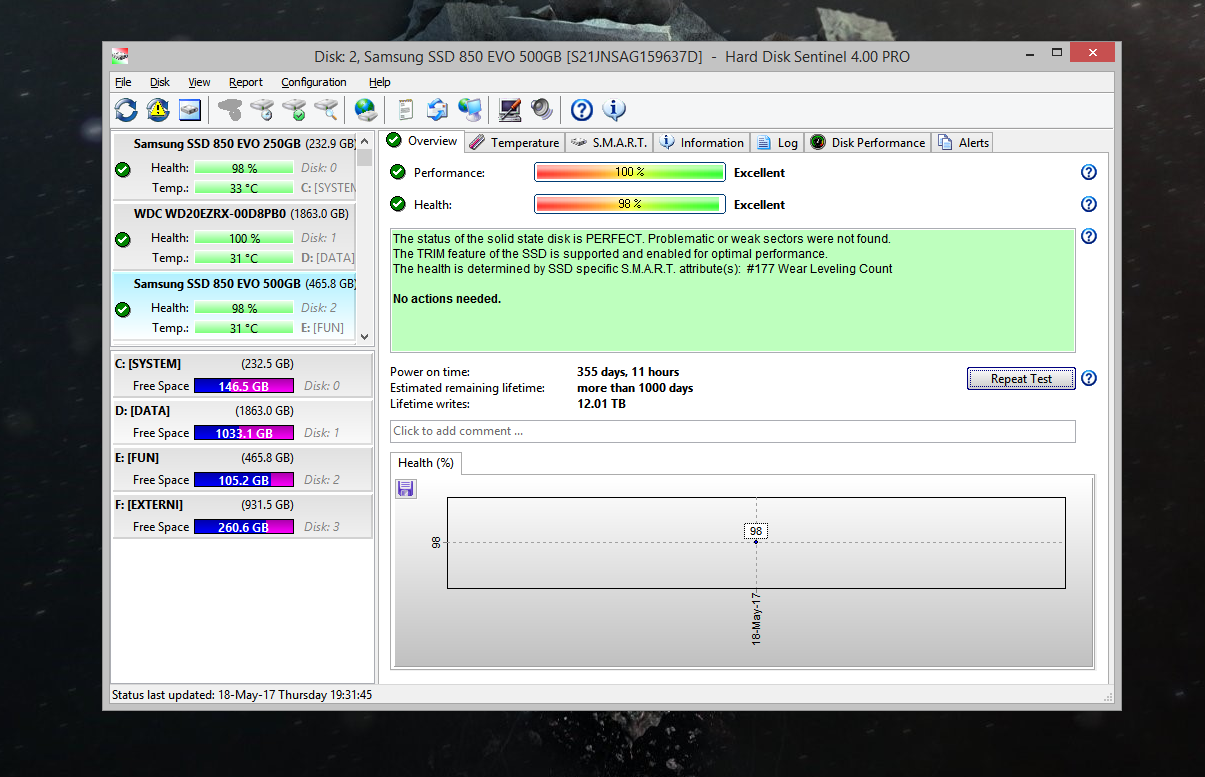Open the View menu
Image resolution: width=1205 pixels, height=777 pixels.
click(199, 82)
